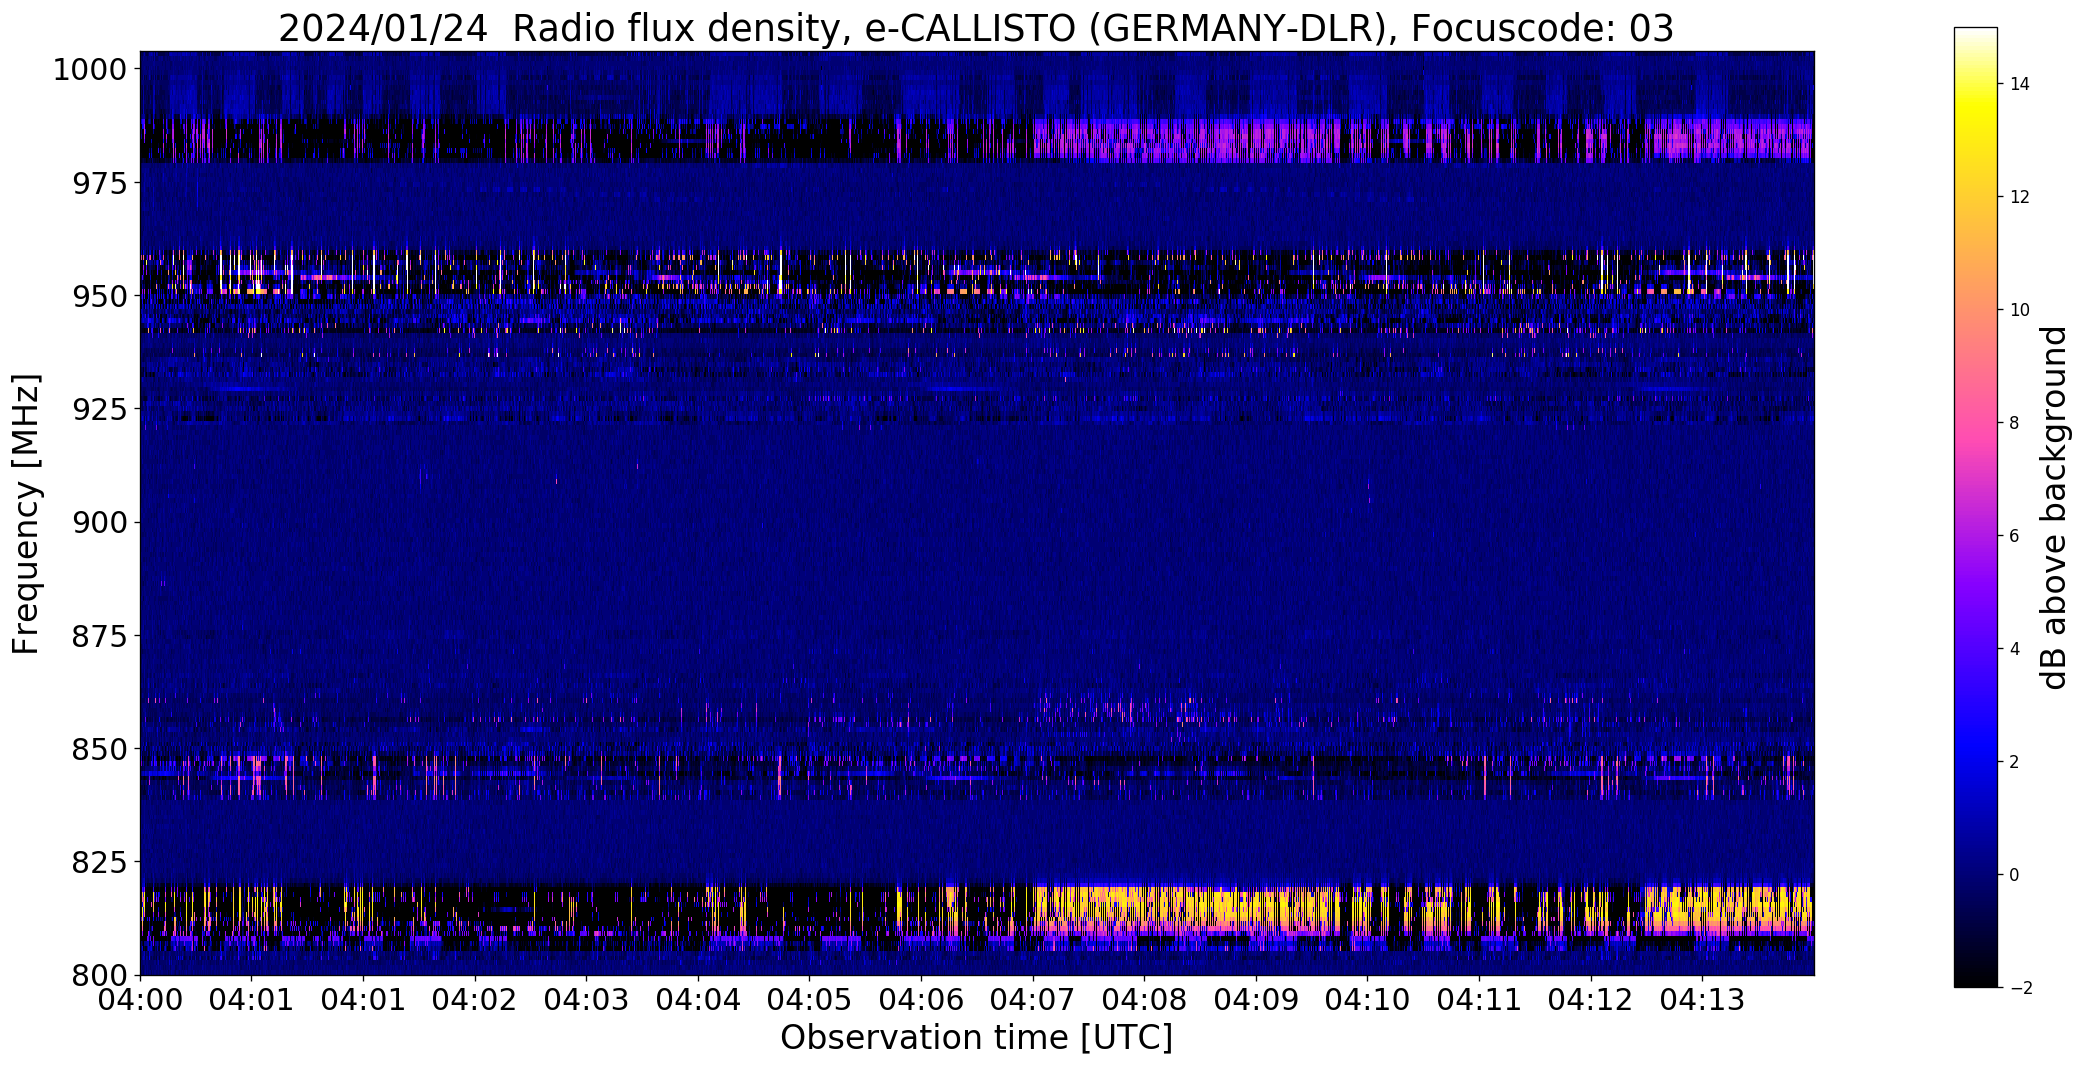Click the 1000 frequency tick label

[90, 70]
